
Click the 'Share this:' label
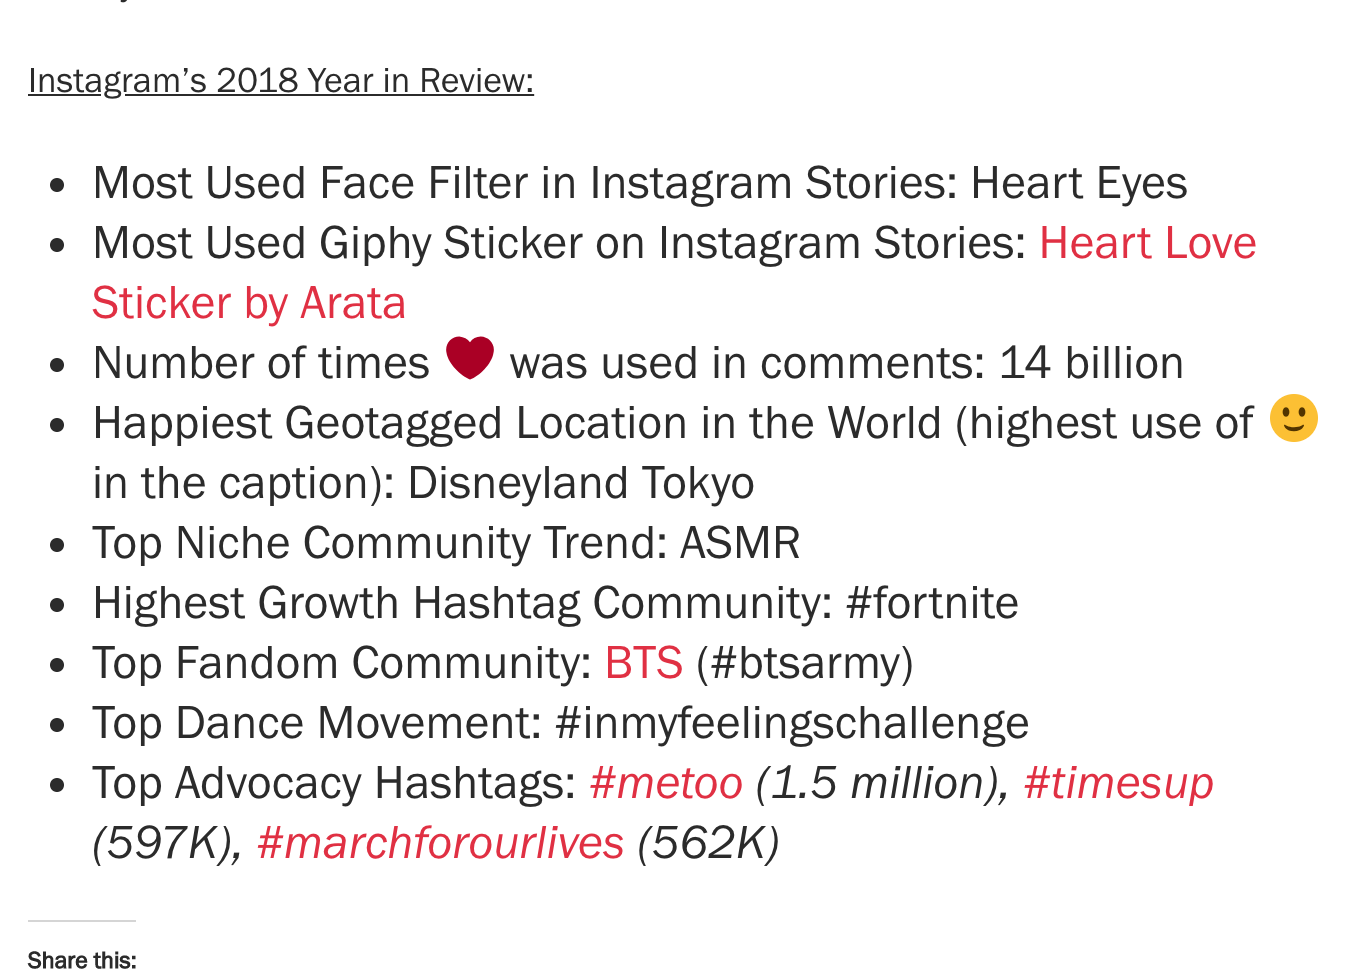(x=82, y=960)
